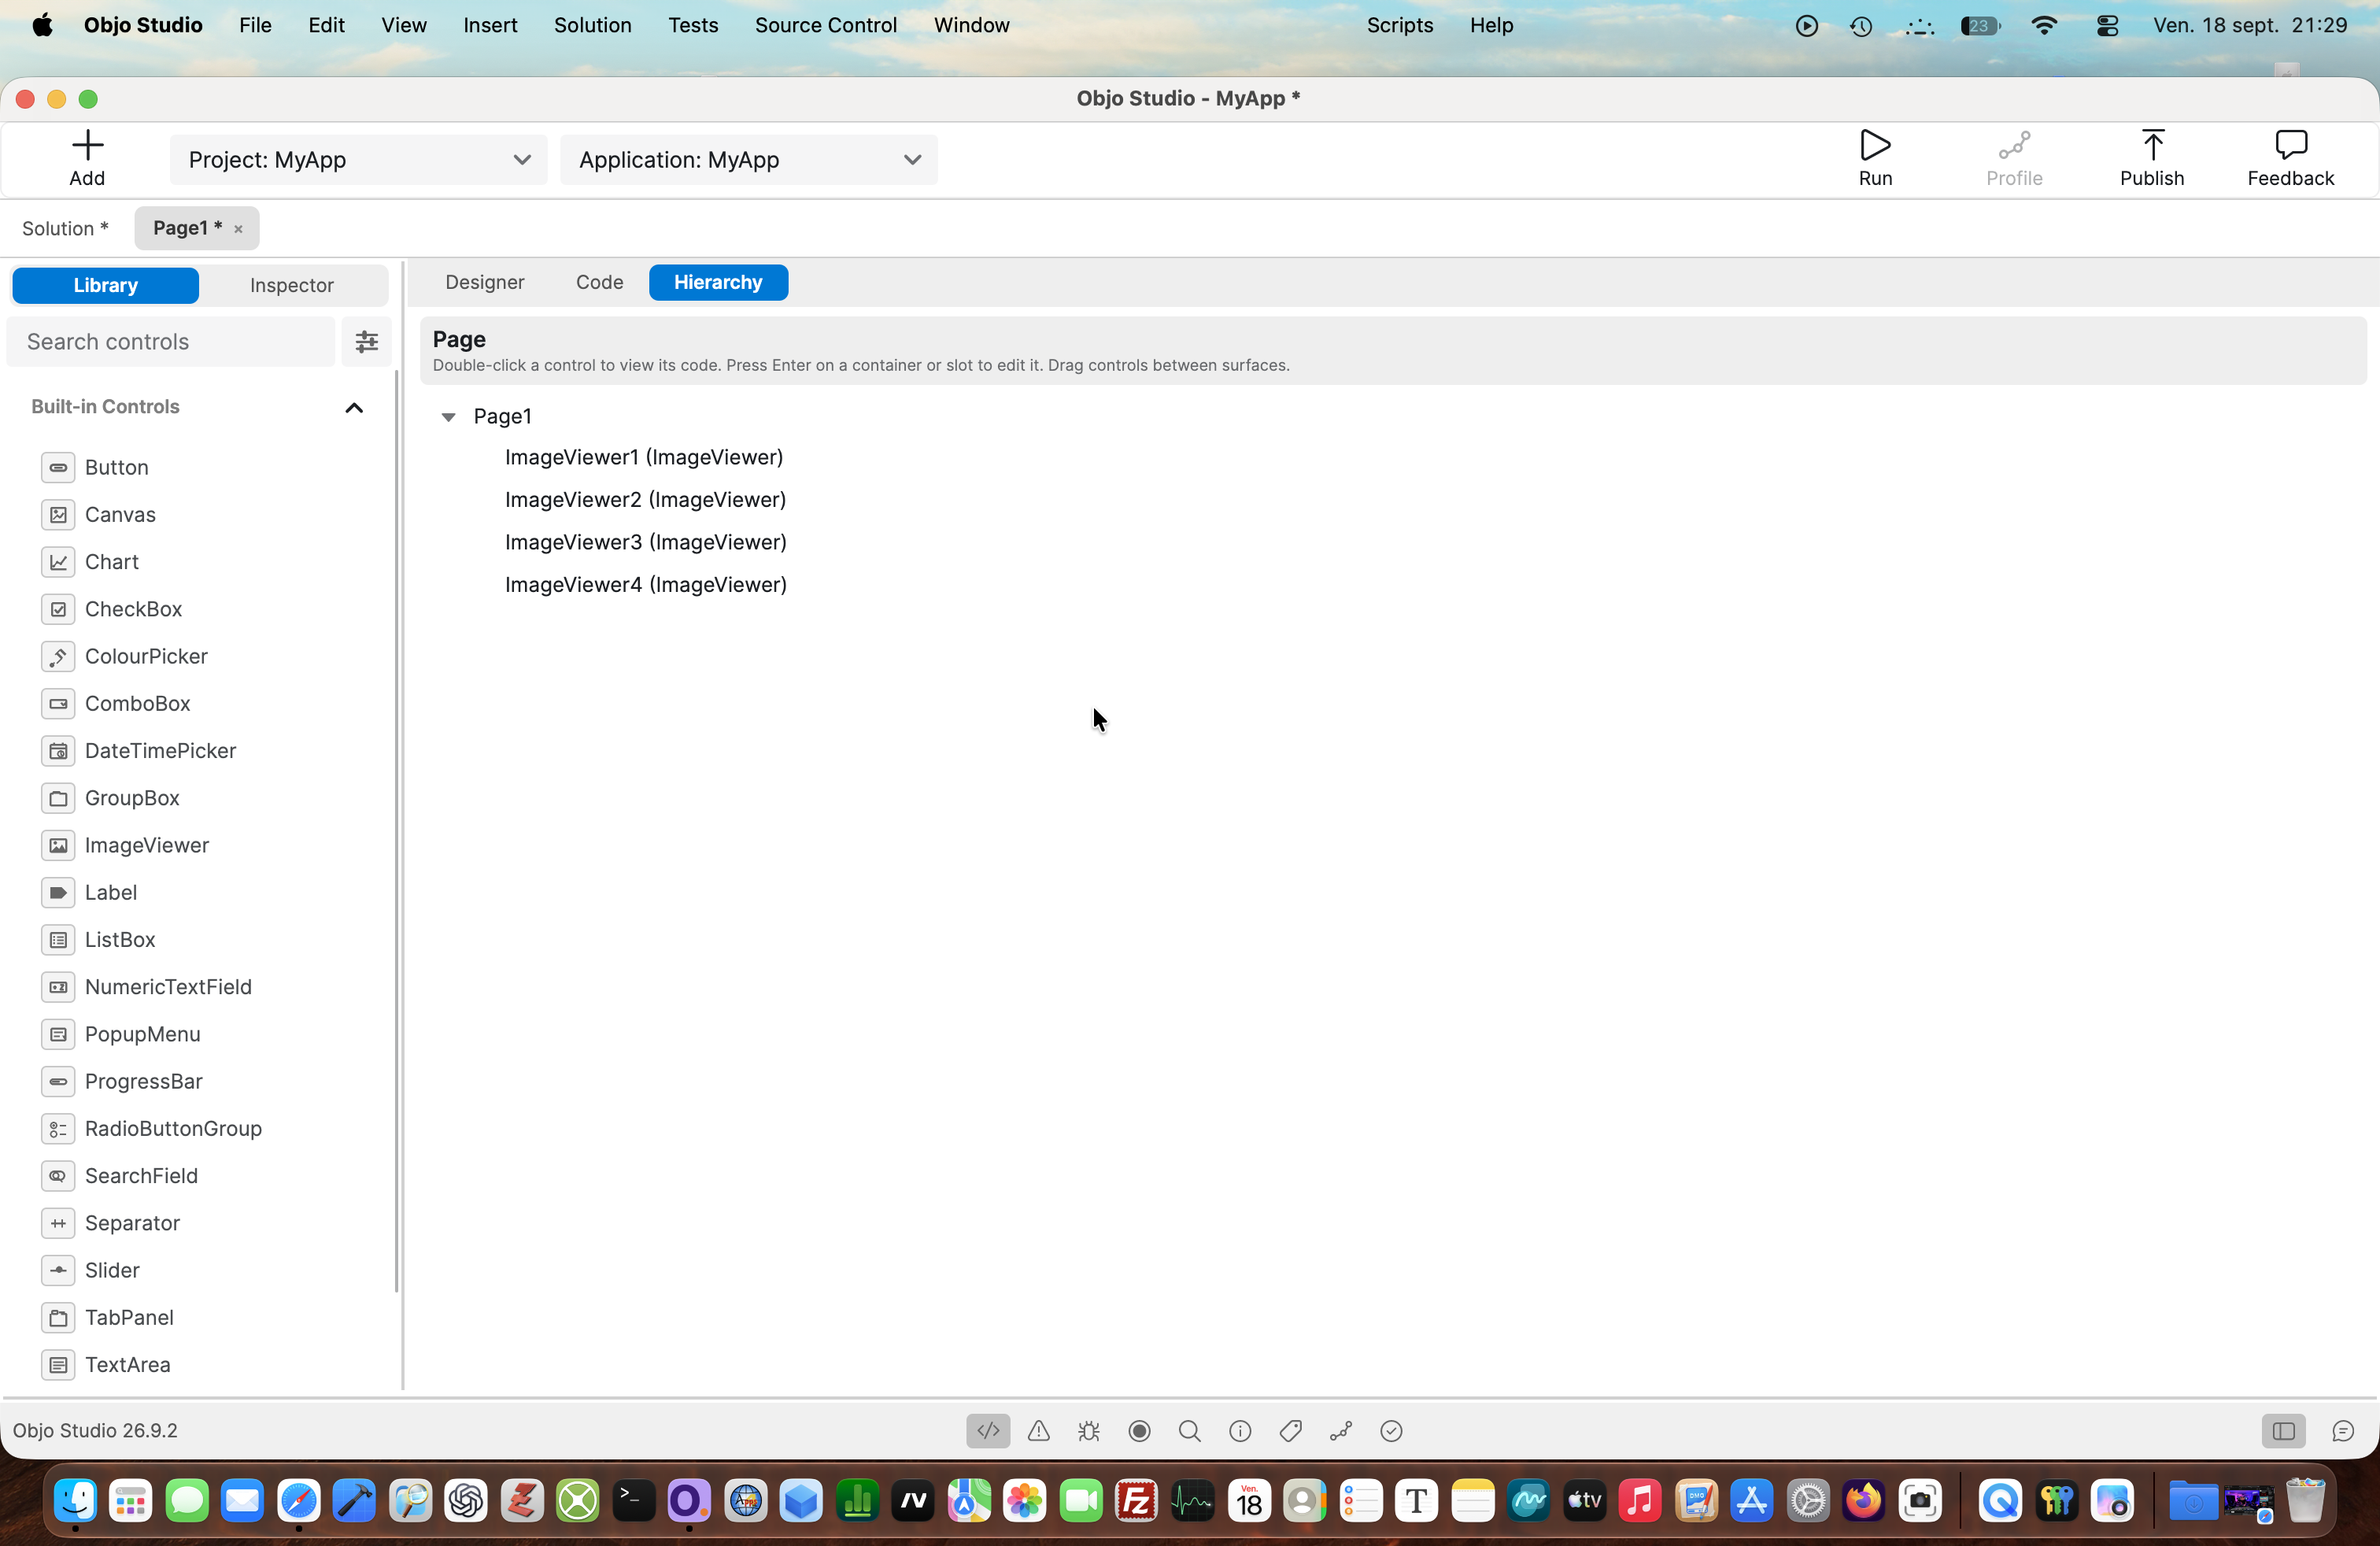Open the debug bug icon in status bar
2380x1546 pixels.
[1089, 1431]
